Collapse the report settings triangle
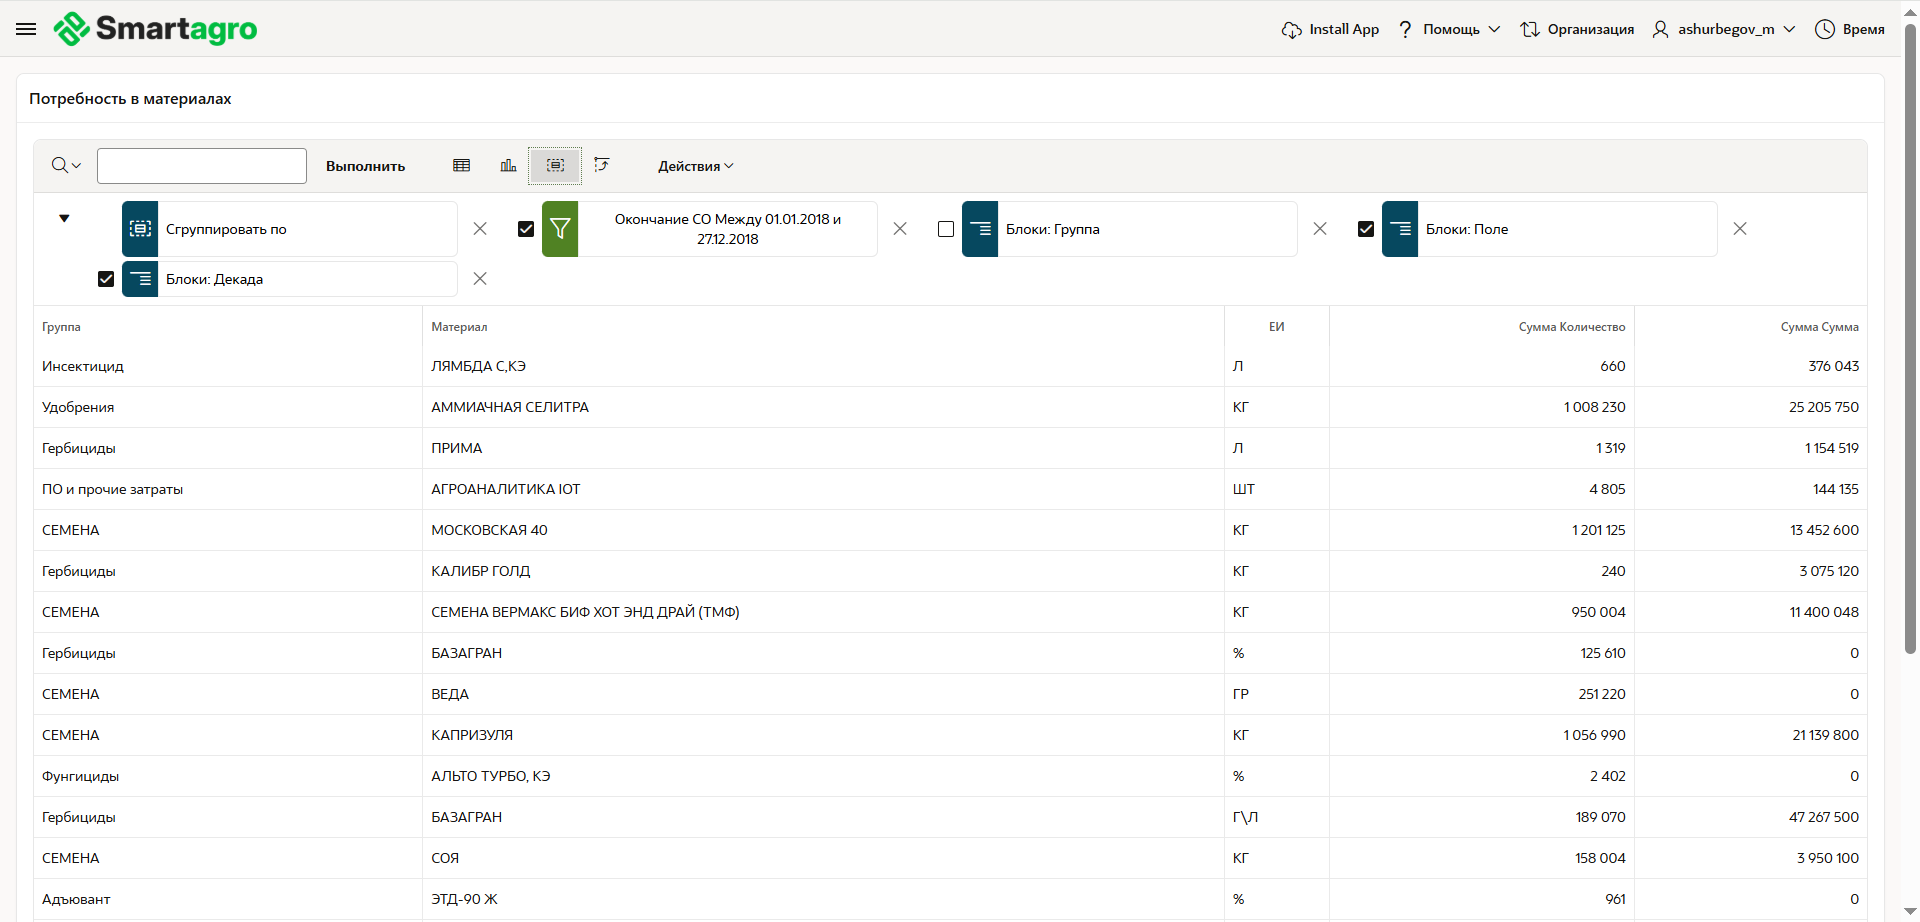Image resolution: width=1920 pixels, height=922 pixels. pyautogui.click(x=64, y=218)
